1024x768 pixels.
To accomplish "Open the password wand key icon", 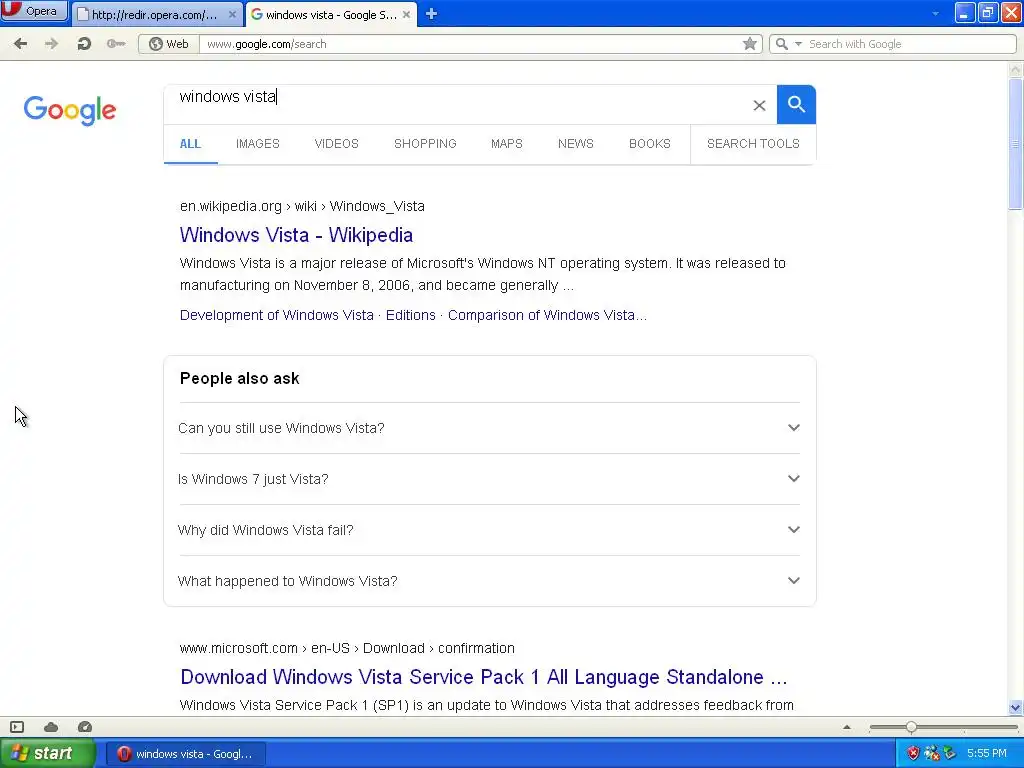I will (116, 44).
